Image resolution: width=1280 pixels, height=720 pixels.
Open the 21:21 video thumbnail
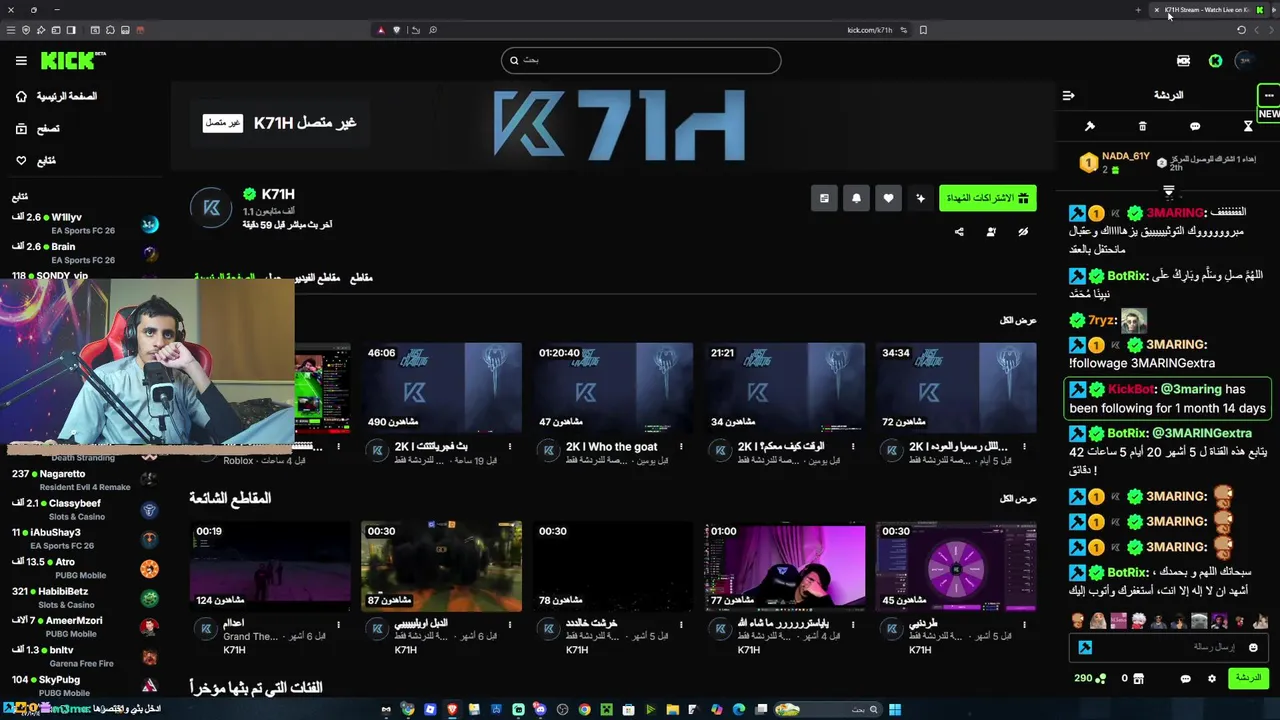785,388
